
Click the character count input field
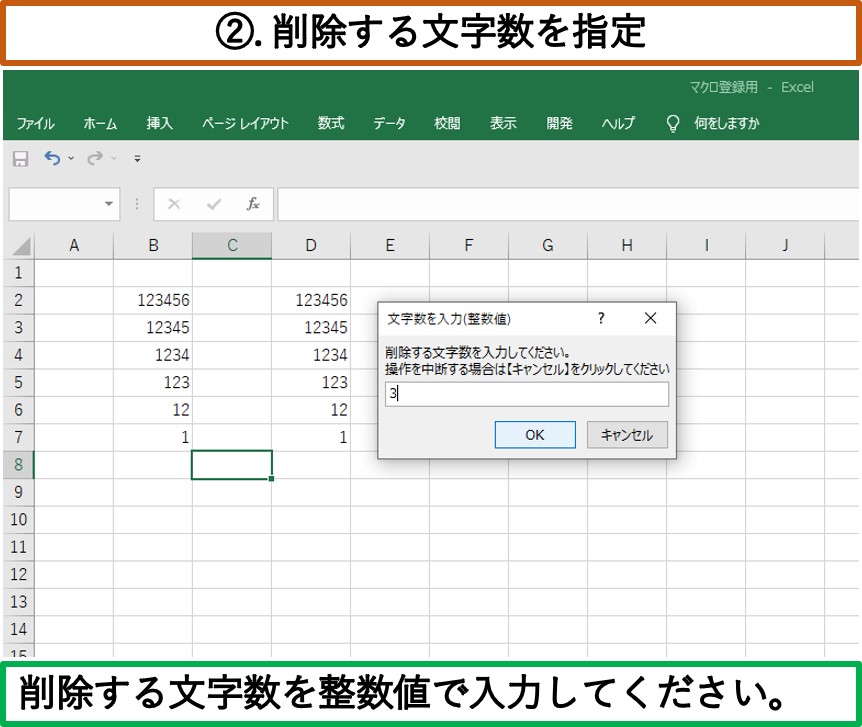526,394
